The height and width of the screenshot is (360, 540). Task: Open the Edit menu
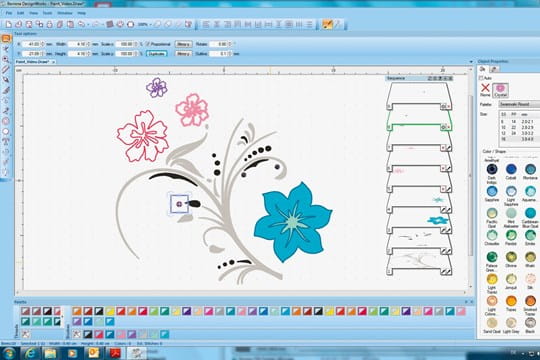[21, 13]
